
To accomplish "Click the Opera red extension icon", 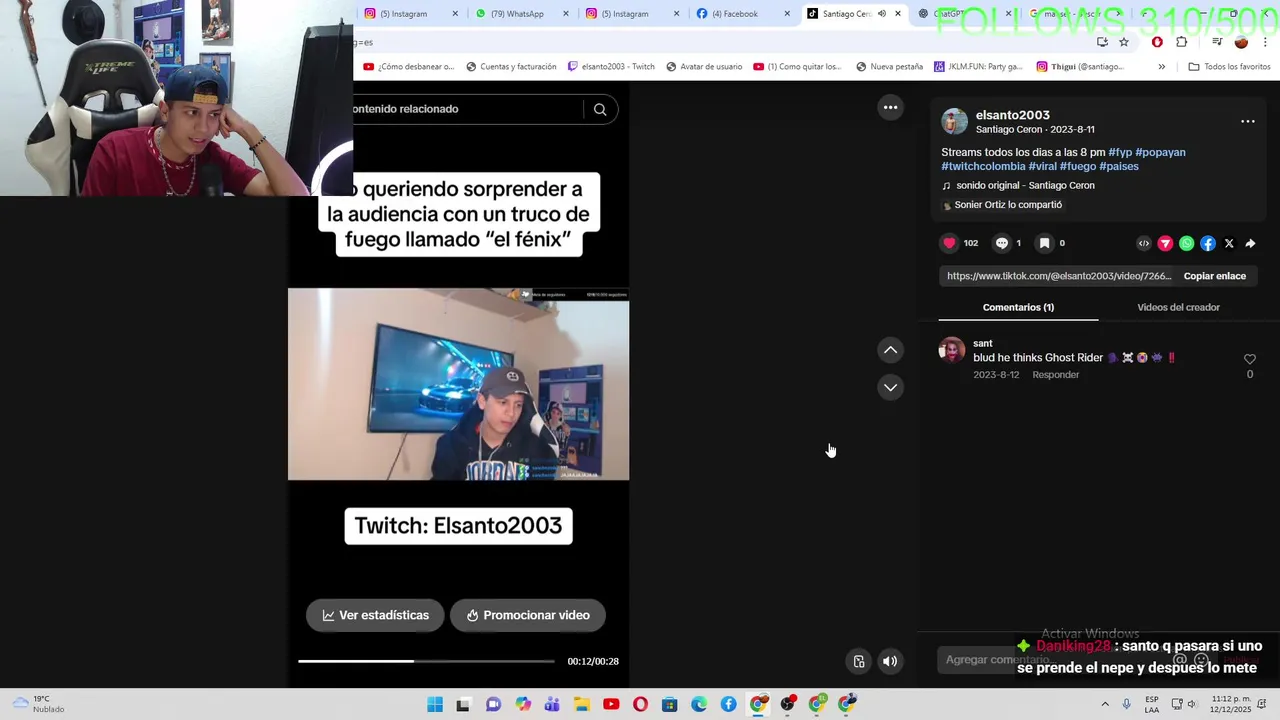I will 1157,42.
